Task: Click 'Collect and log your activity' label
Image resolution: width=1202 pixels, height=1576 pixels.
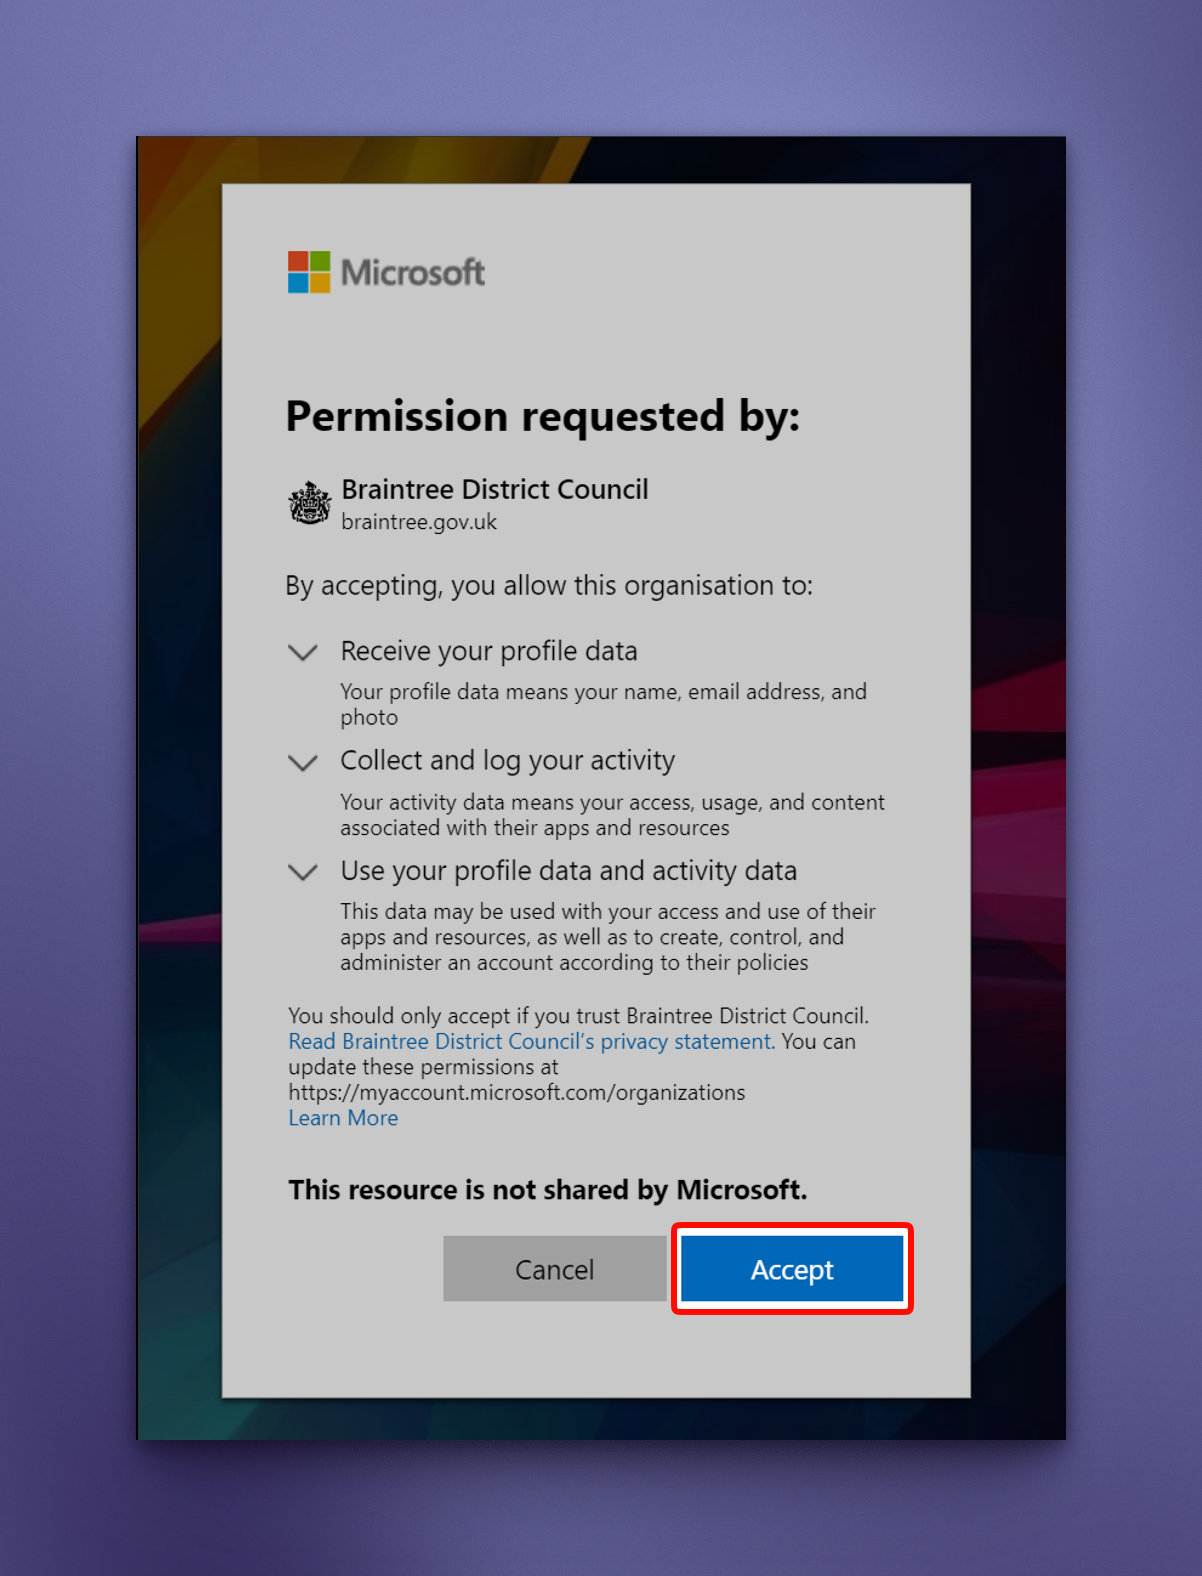Action: (508, 761)
